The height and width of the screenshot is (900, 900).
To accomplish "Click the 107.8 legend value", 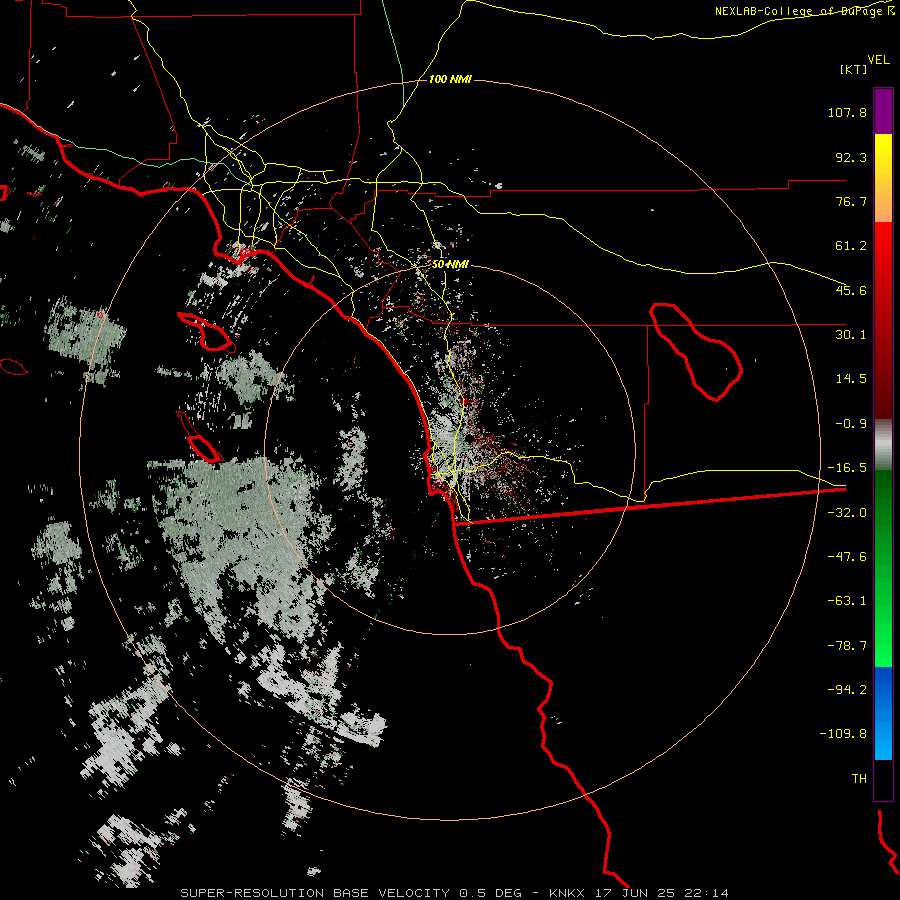I will pyautogui.click(x=847, y=112).
